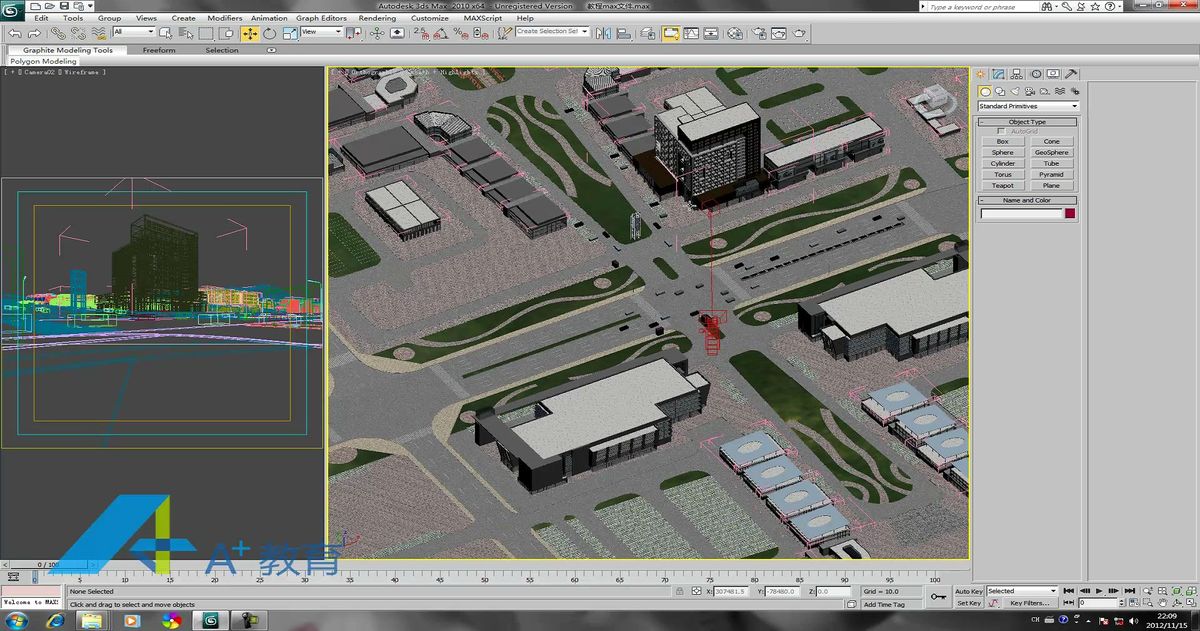Activate the Select and Rotate tool
This screenshot has height=631, width=1200.
[270, 33]
